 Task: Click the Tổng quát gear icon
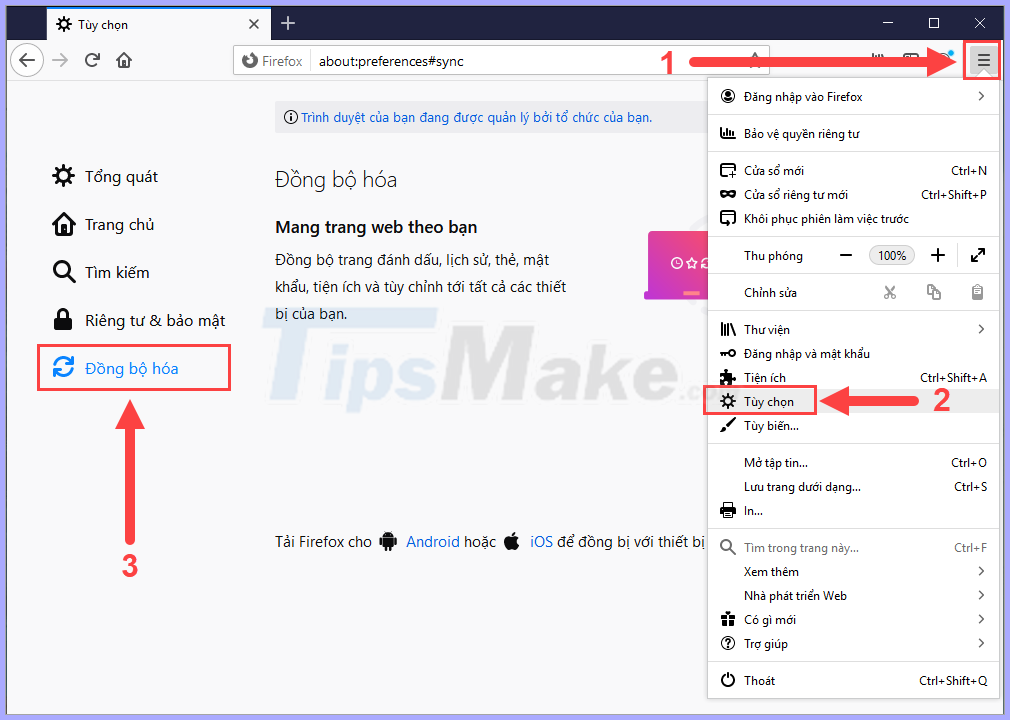pyautogui.click(x=63, y=176)
